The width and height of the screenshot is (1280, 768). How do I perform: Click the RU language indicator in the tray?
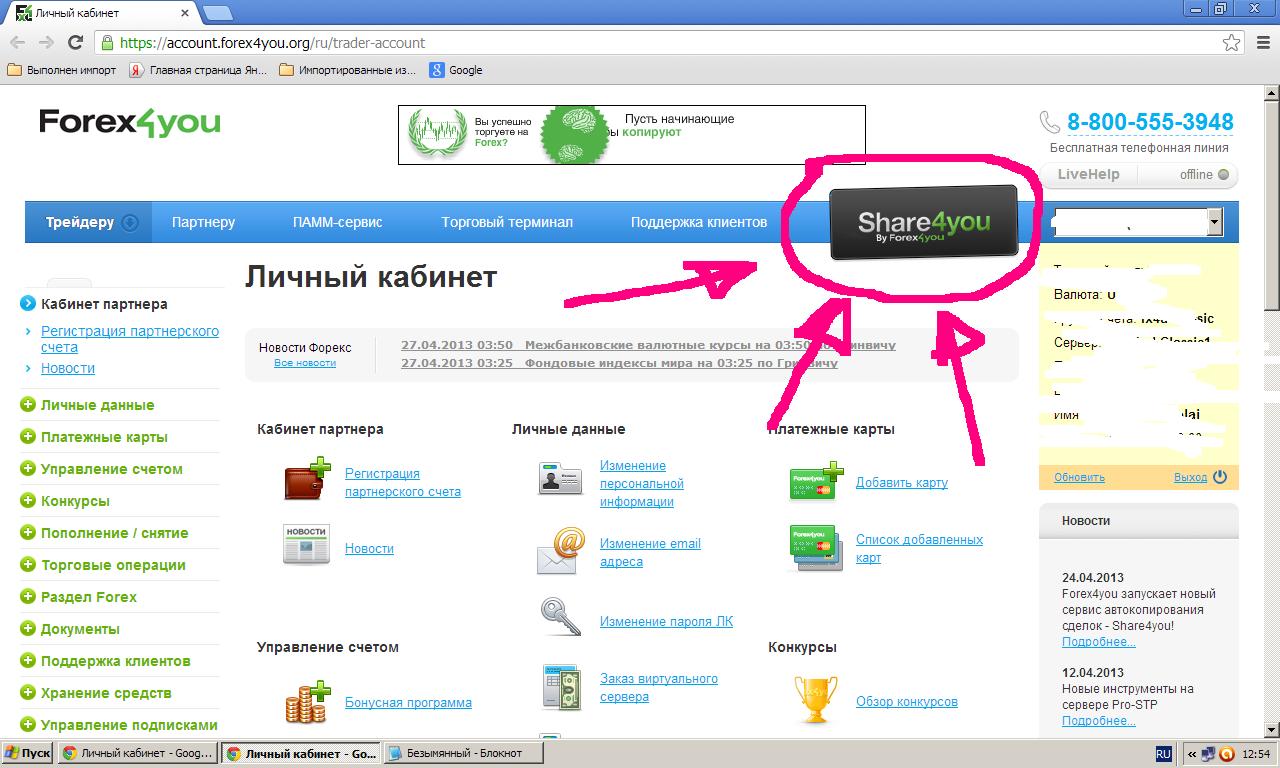(x=1164, y=753)
